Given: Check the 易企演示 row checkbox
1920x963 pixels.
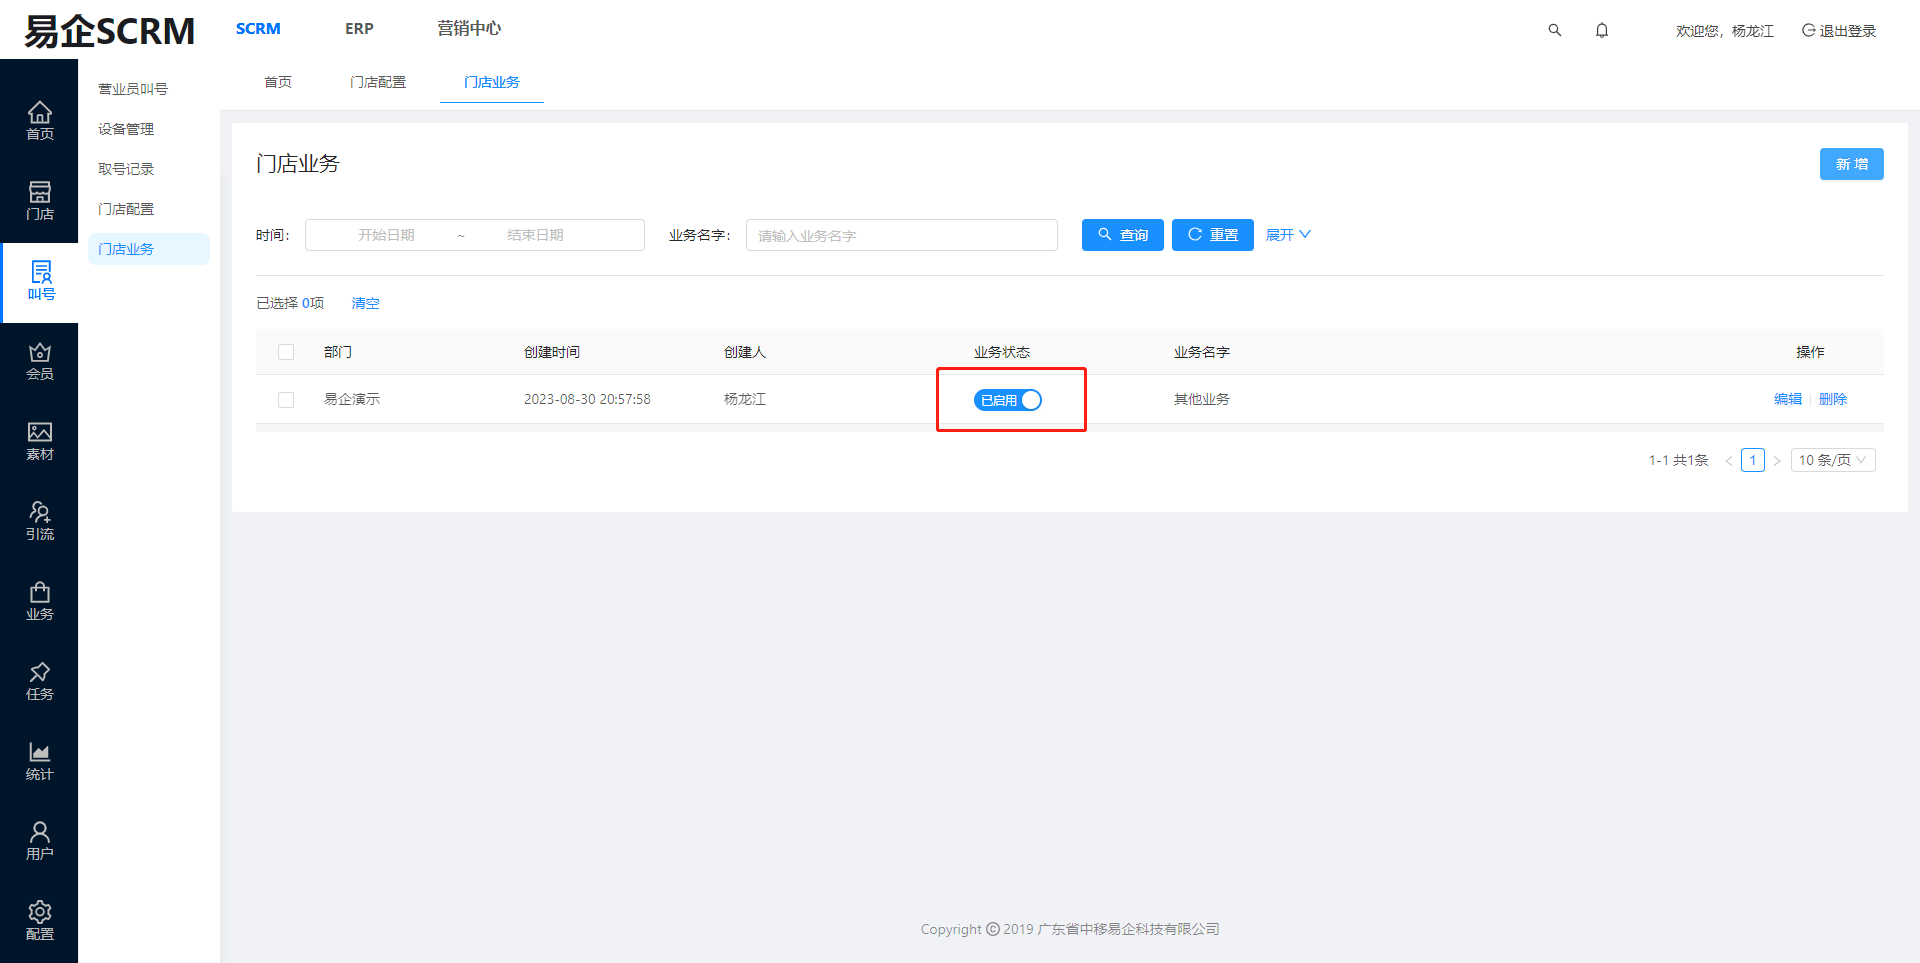Looking at the screenshot, I should click(286, 400).
